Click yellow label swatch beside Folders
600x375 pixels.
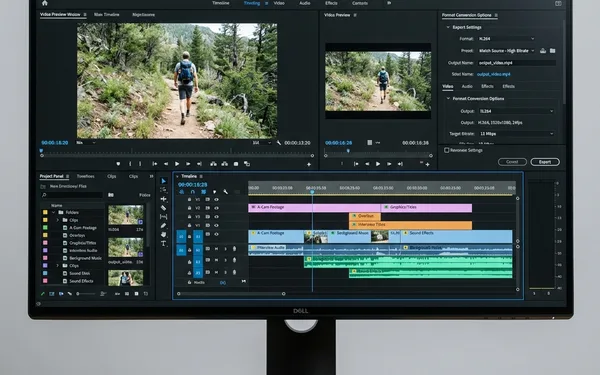[45, 212]
